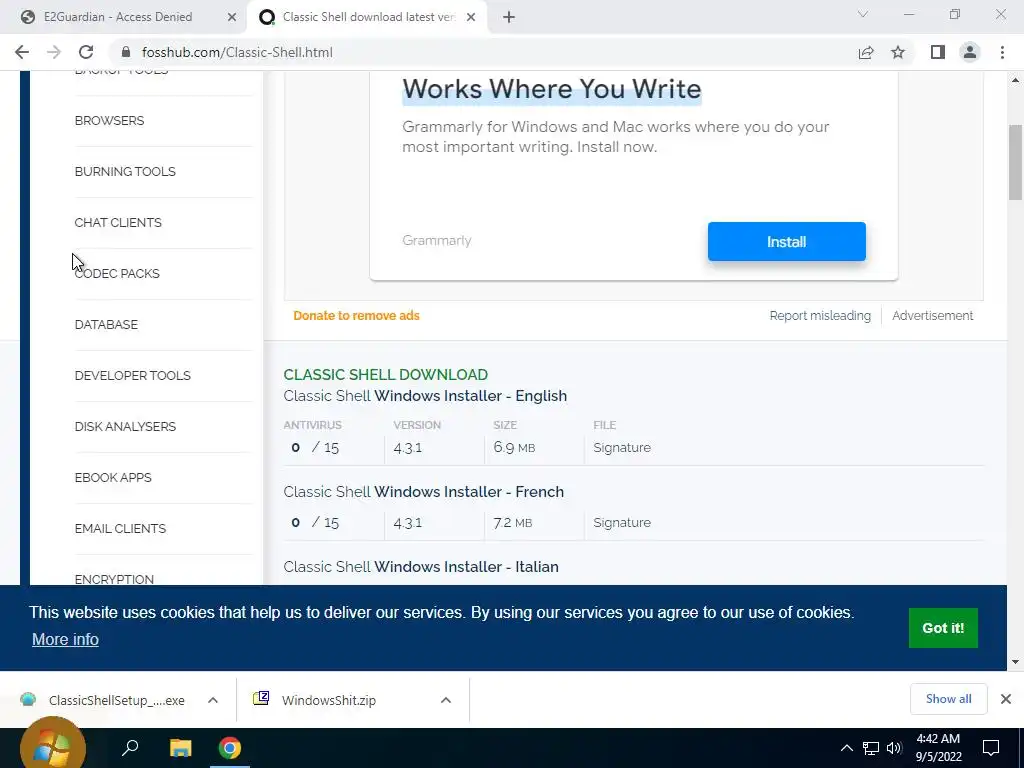Viewport: 1024px width, 768px height.
Task: Open a new browser tab
Action: coord(509,17)
